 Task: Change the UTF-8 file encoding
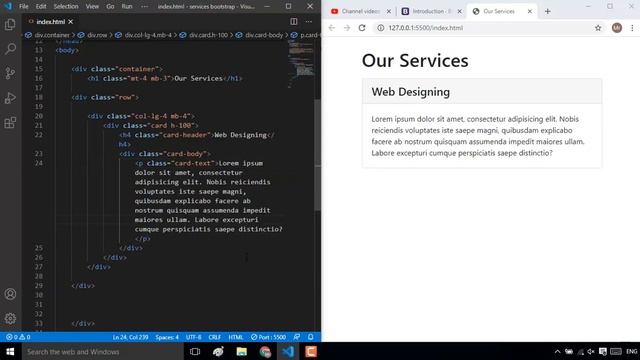[193, 337]
